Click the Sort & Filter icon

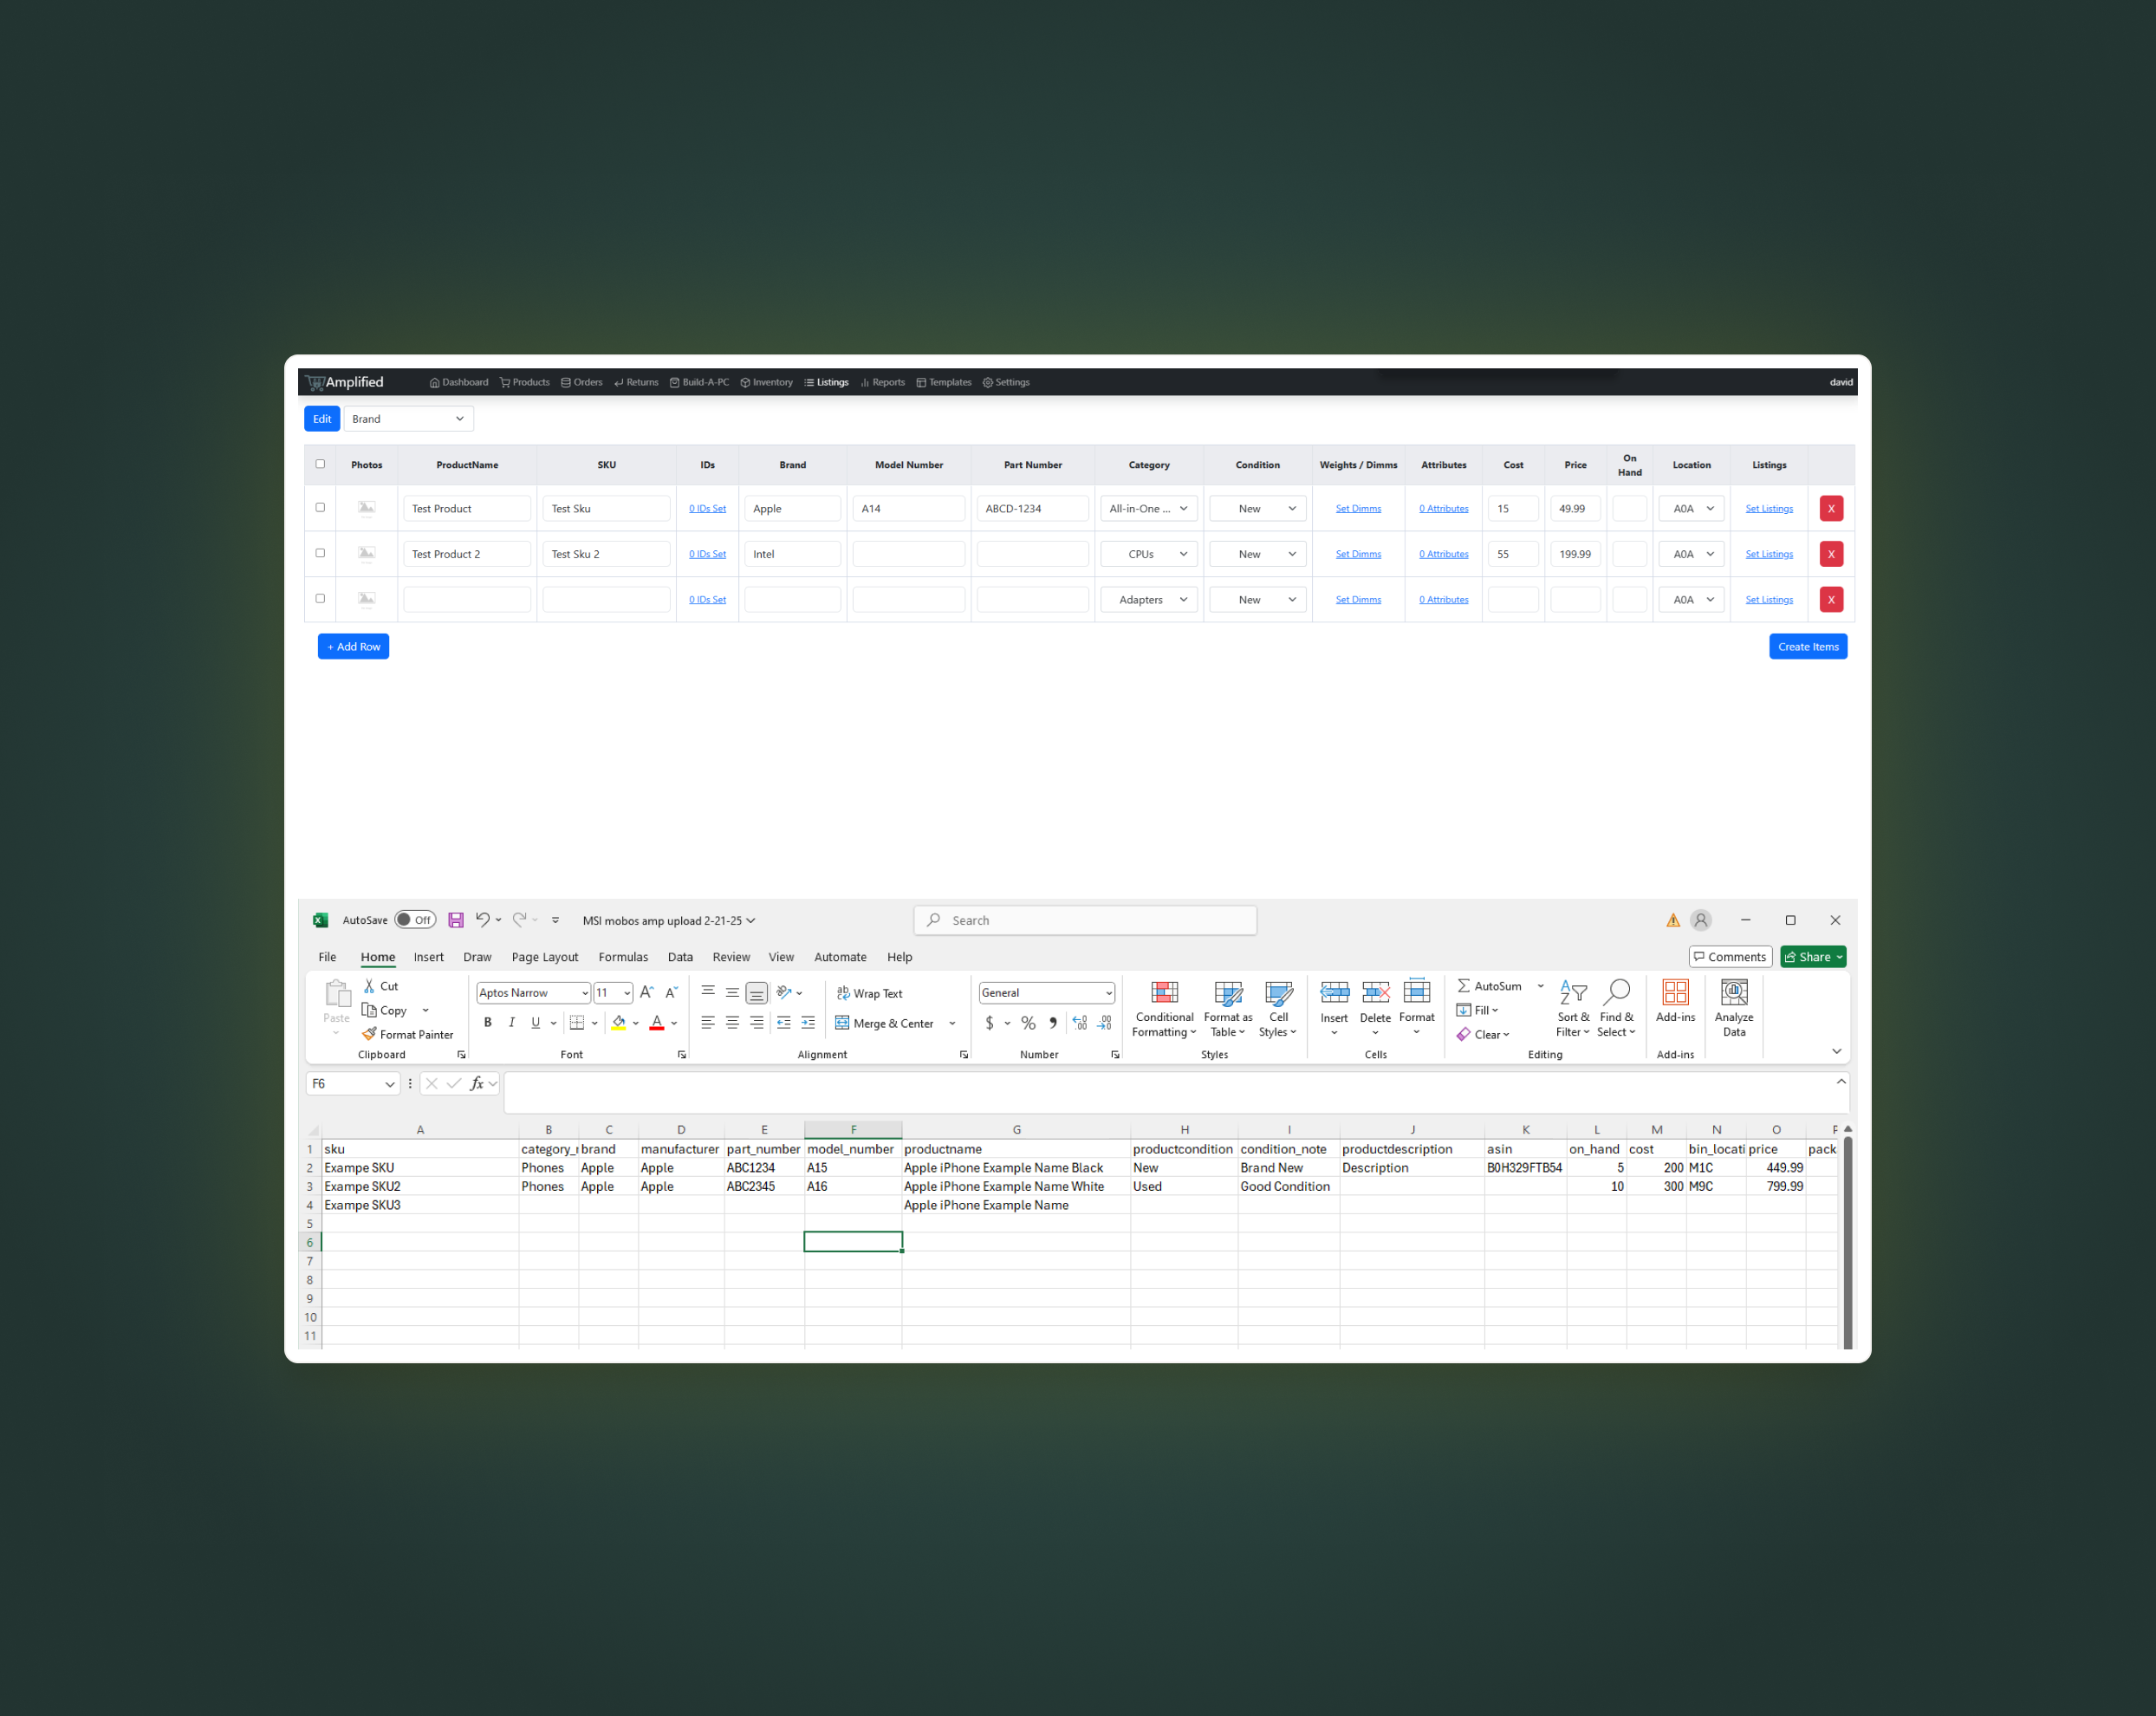pos(1572,1008)
